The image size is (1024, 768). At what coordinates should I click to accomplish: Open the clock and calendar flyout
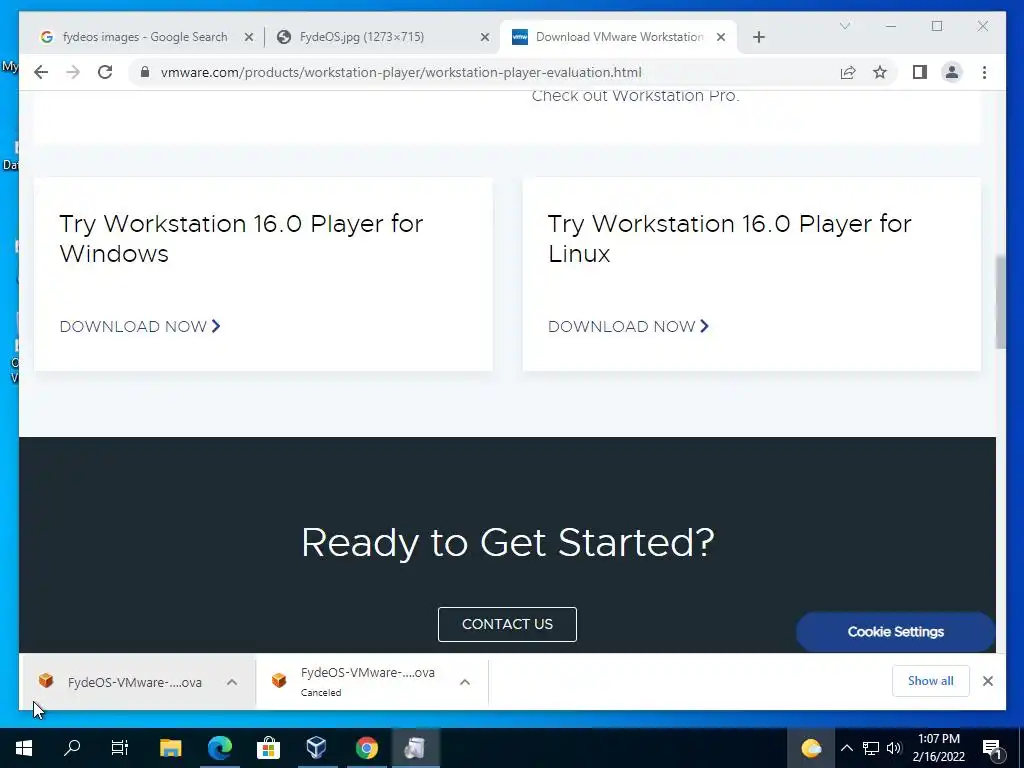pyautogui.click(x=938, y=748)
